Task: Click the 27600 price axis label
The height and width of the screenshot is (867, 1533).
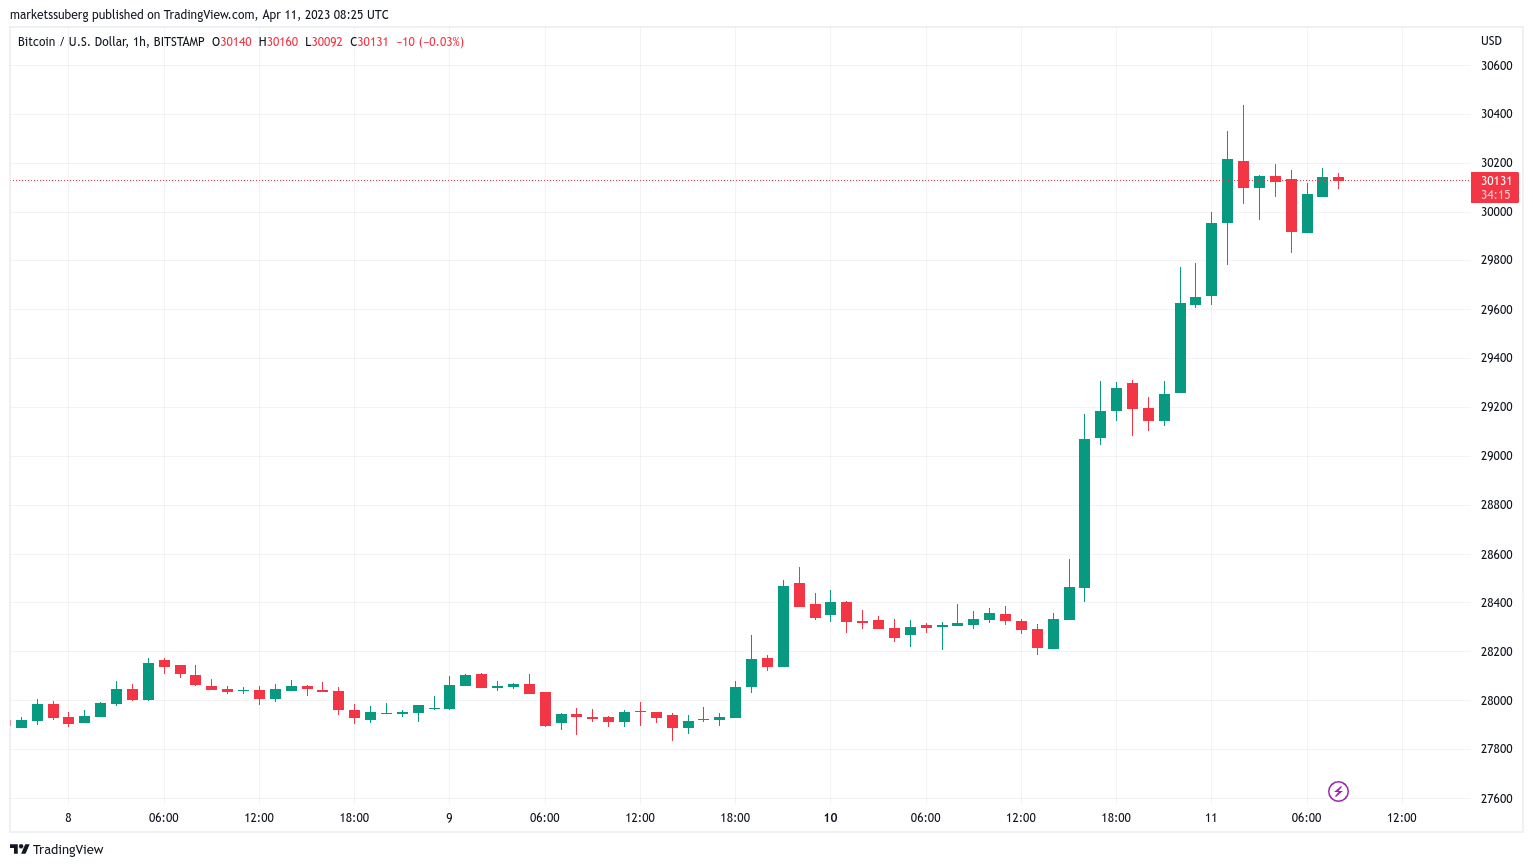Action: pos(1496,799)
